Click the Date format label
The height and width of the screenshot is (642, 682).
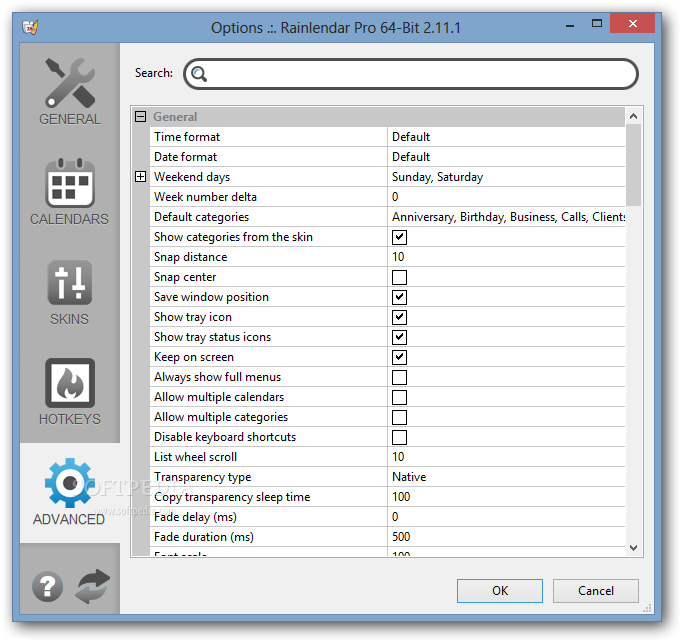coord(185,157)
